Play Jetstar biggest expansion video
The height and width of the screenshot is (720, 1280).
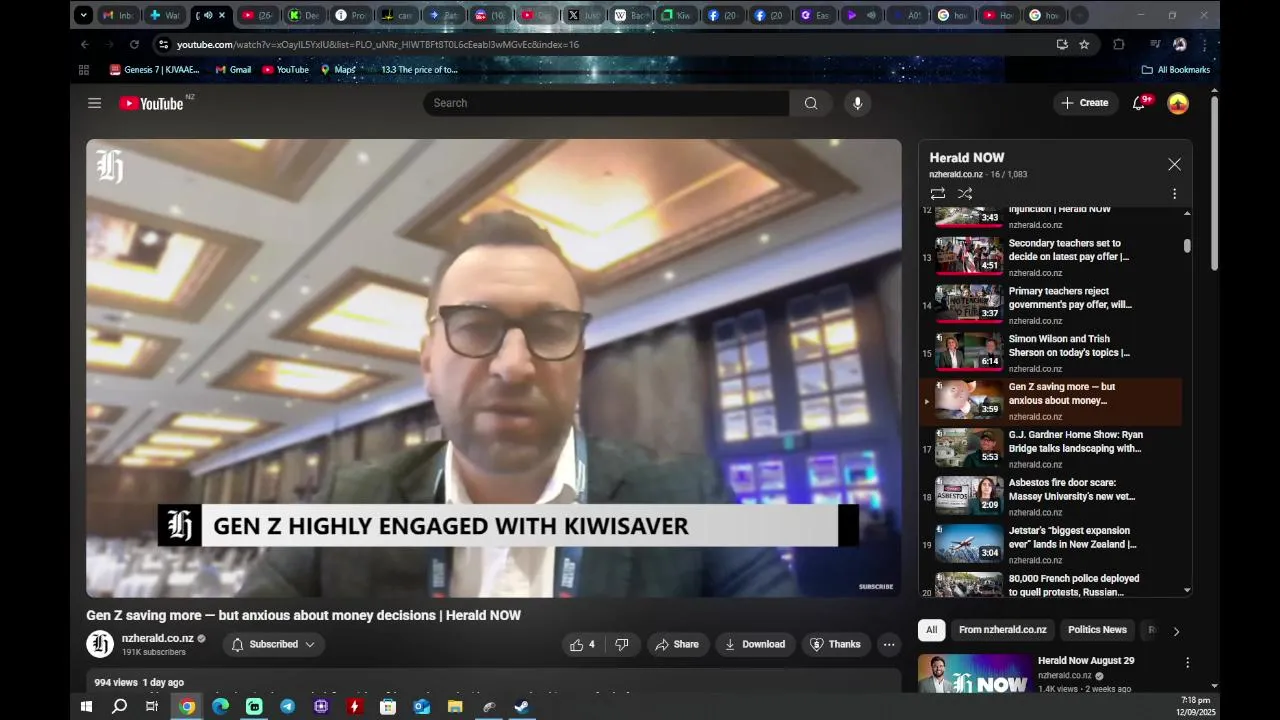click(1050, 545)
